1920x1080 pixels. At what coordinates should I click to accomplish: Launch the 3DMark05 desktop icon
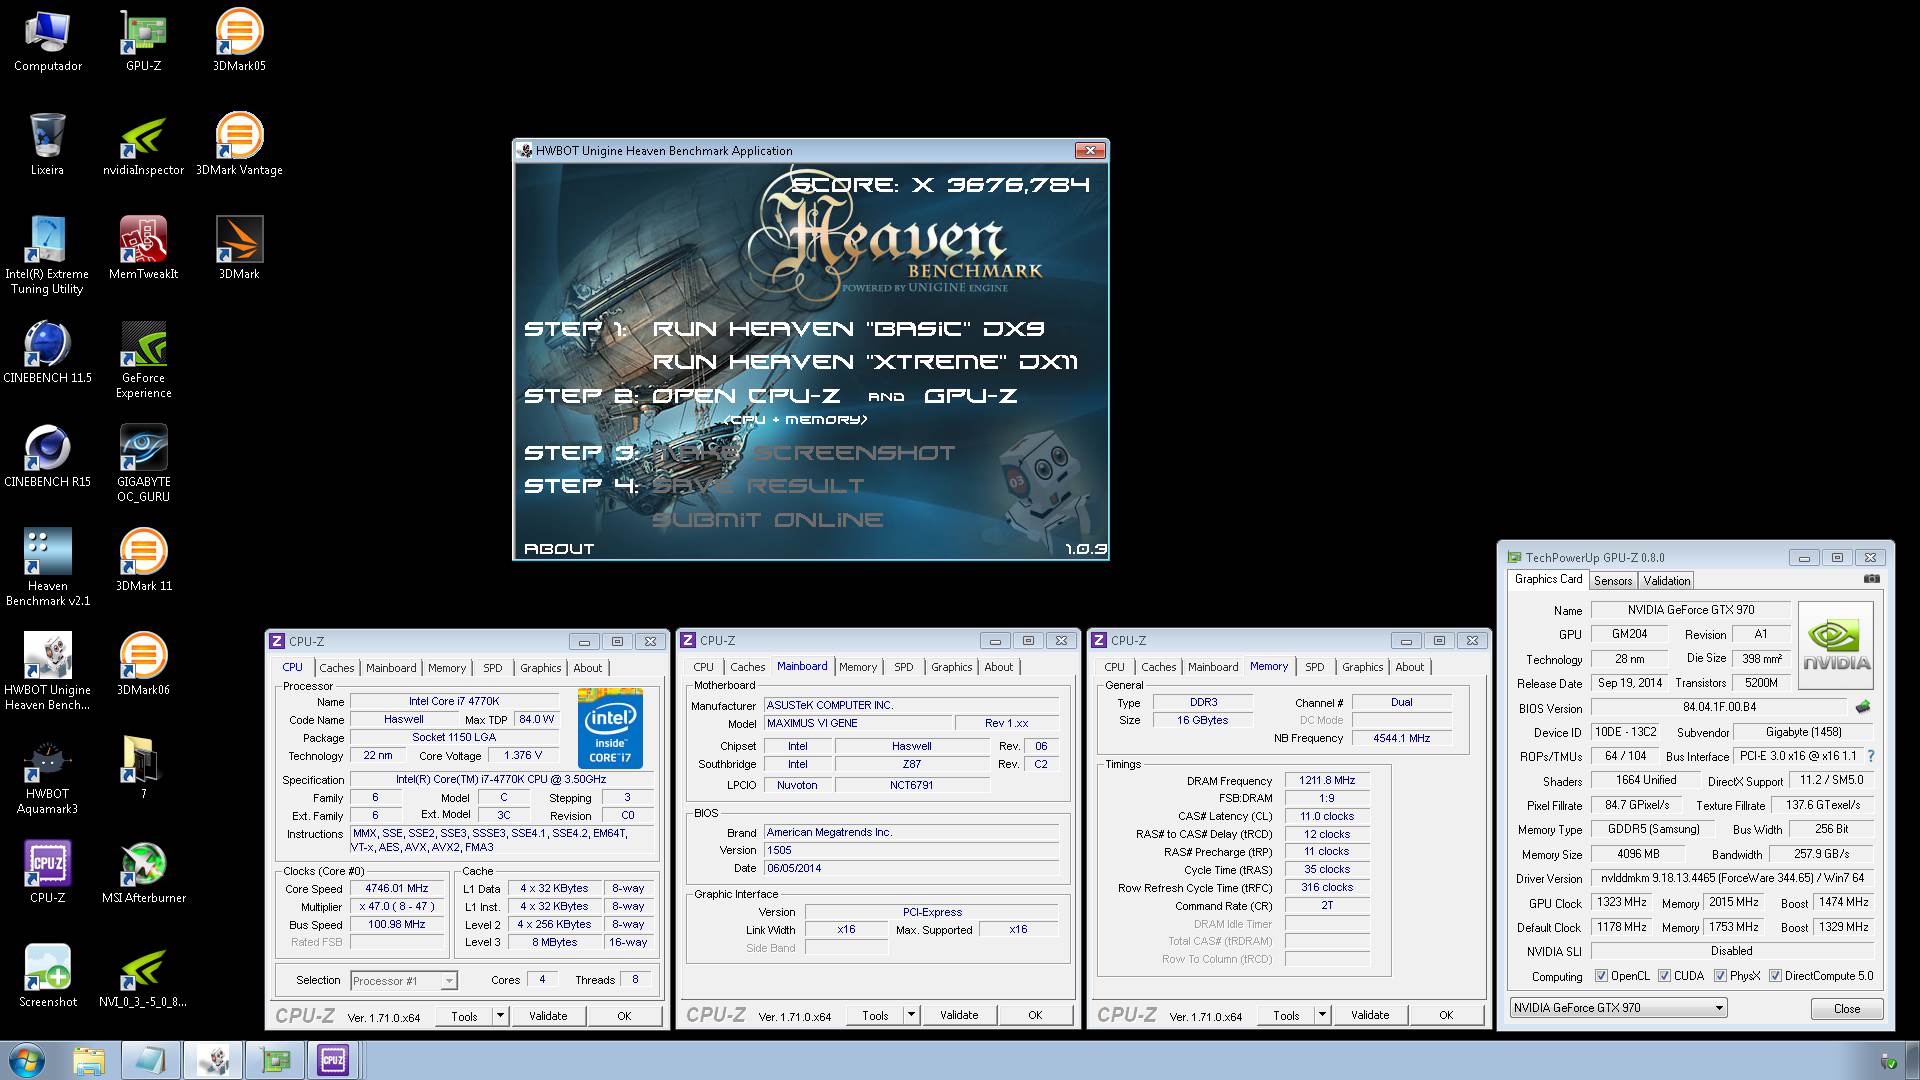tap(239, 40)
